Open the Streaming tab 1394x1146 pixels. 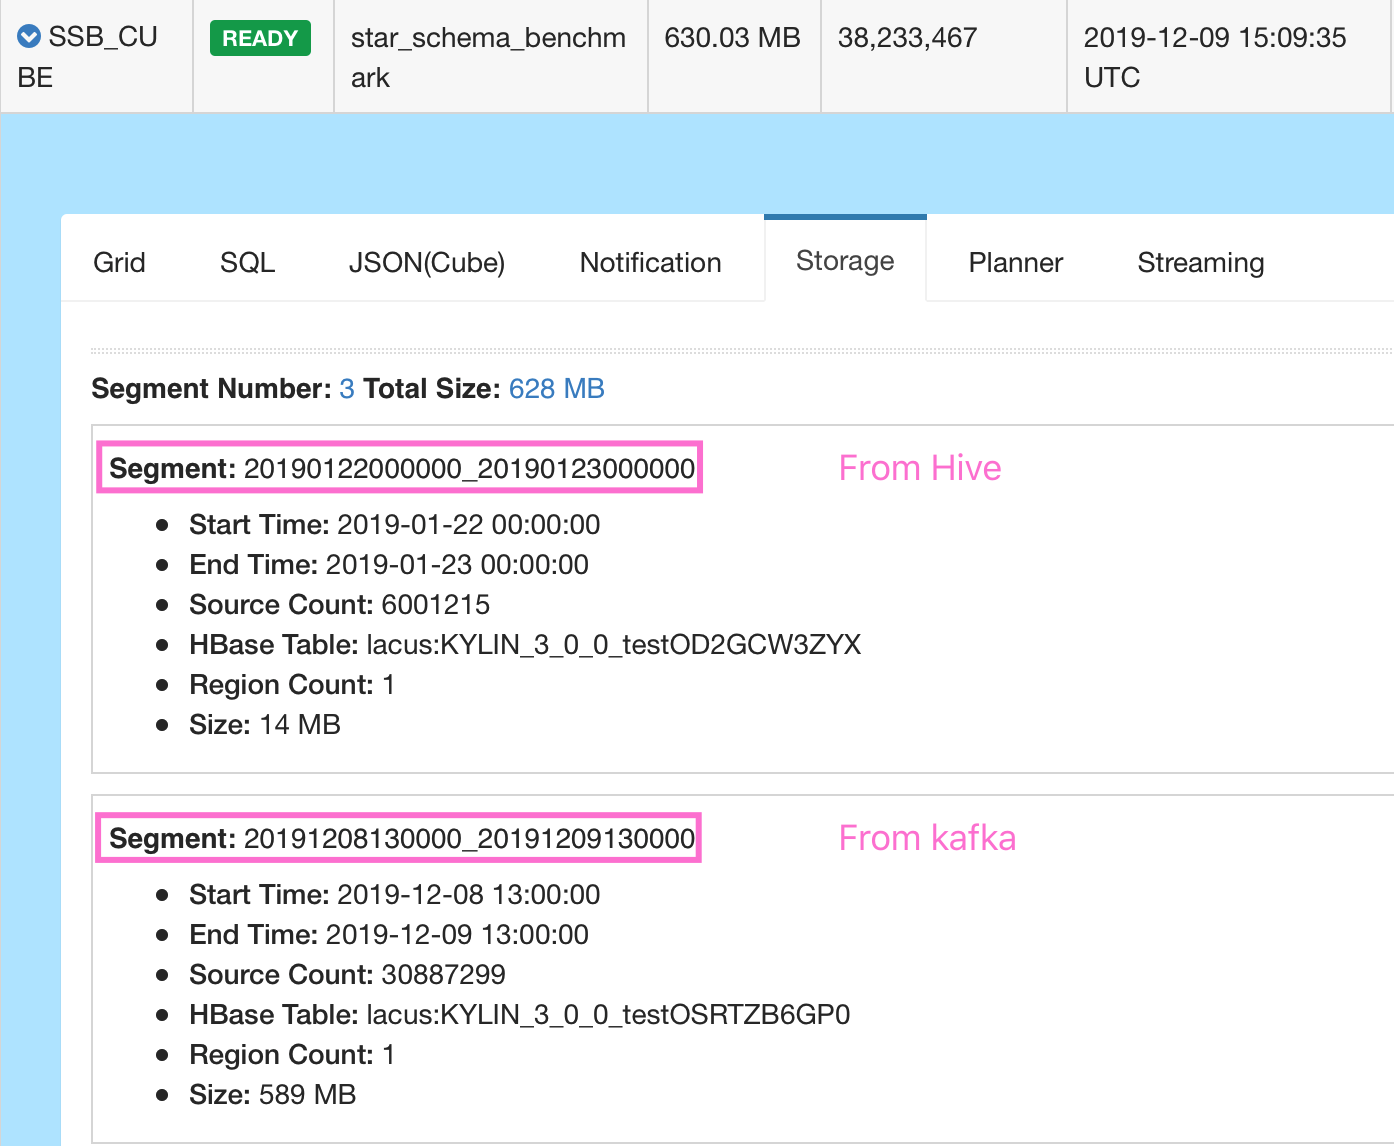[1200, 262]
